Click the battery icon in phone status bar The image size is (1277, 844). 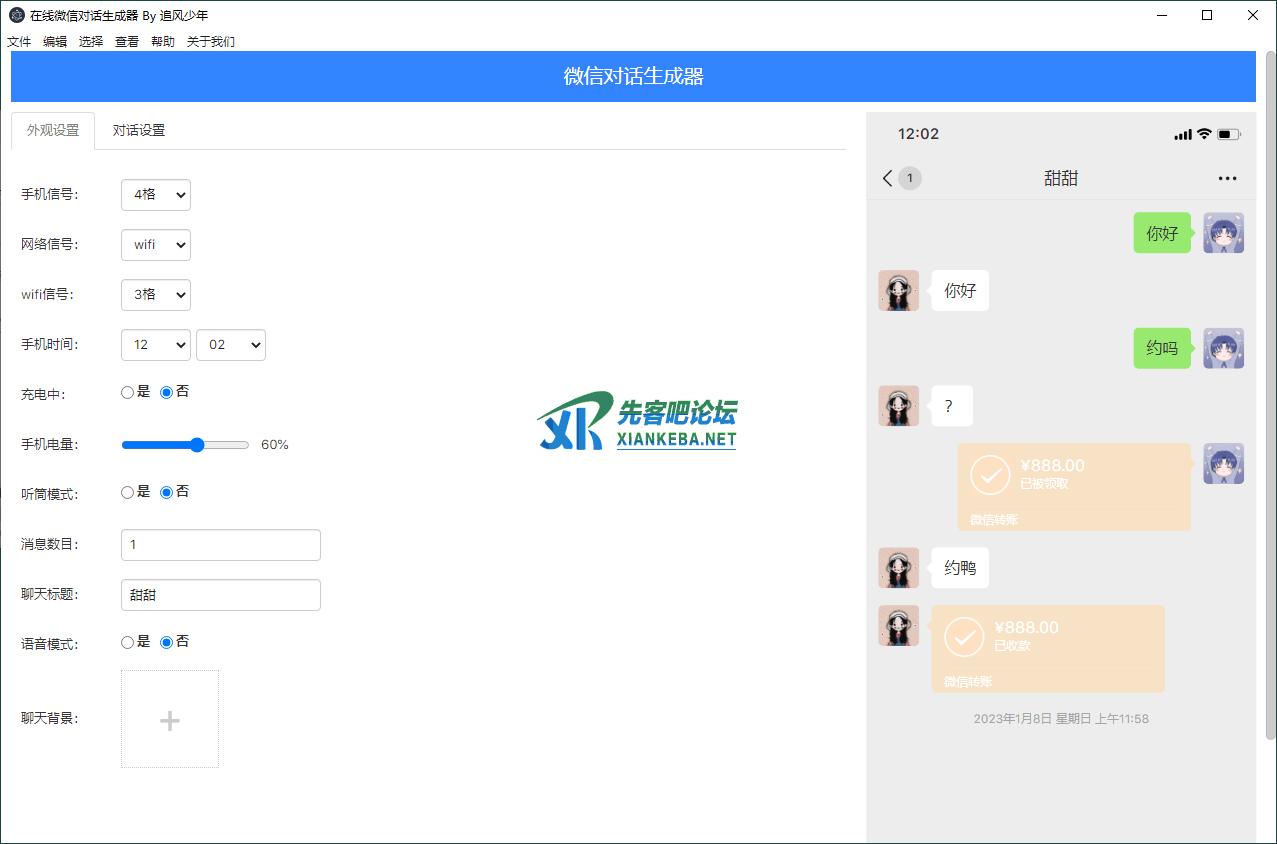click(x=1229, y=134)
